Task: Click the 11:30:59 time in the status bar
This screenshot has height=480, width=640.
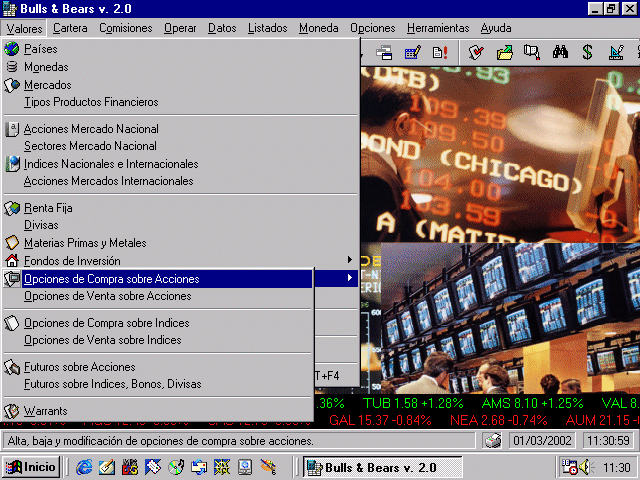Action: click(x=608, y=441)
